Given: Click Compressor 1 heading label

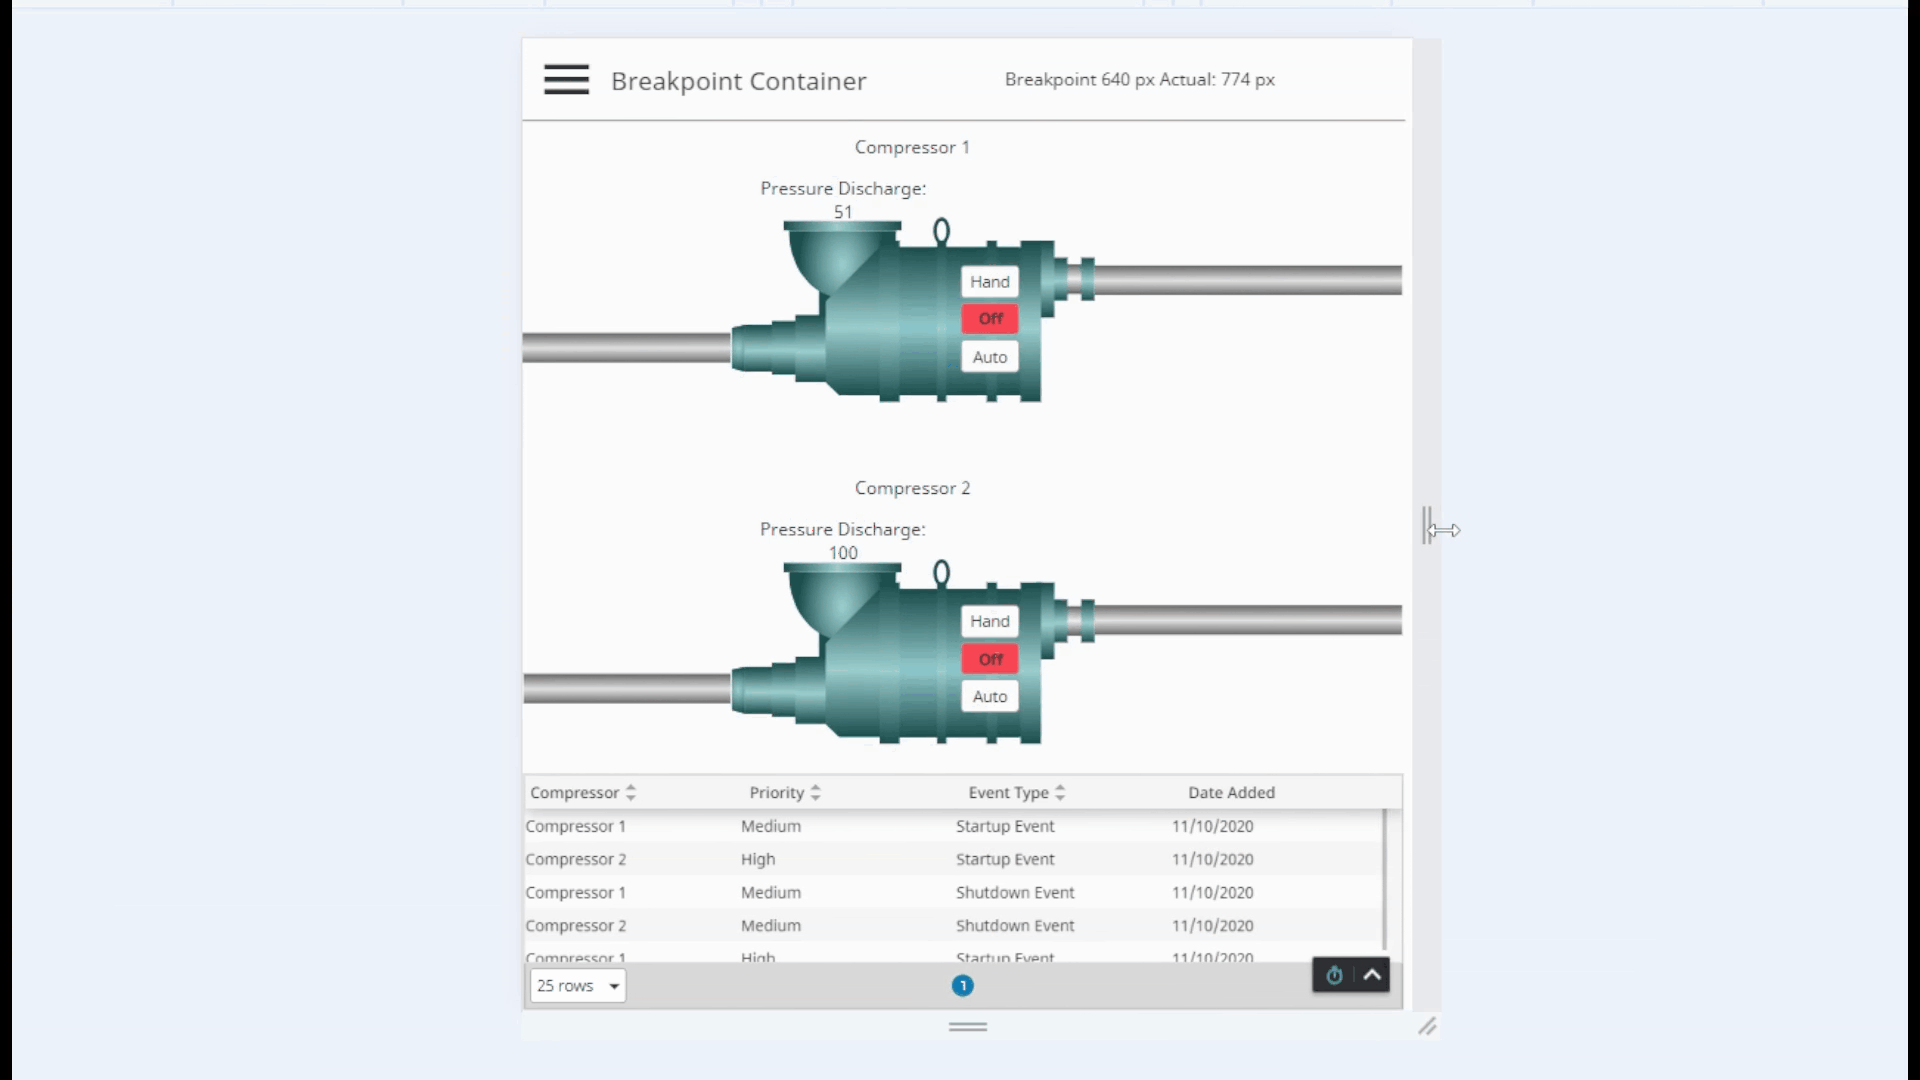Looking at the screenshot, I should click(x=912, y=147).
